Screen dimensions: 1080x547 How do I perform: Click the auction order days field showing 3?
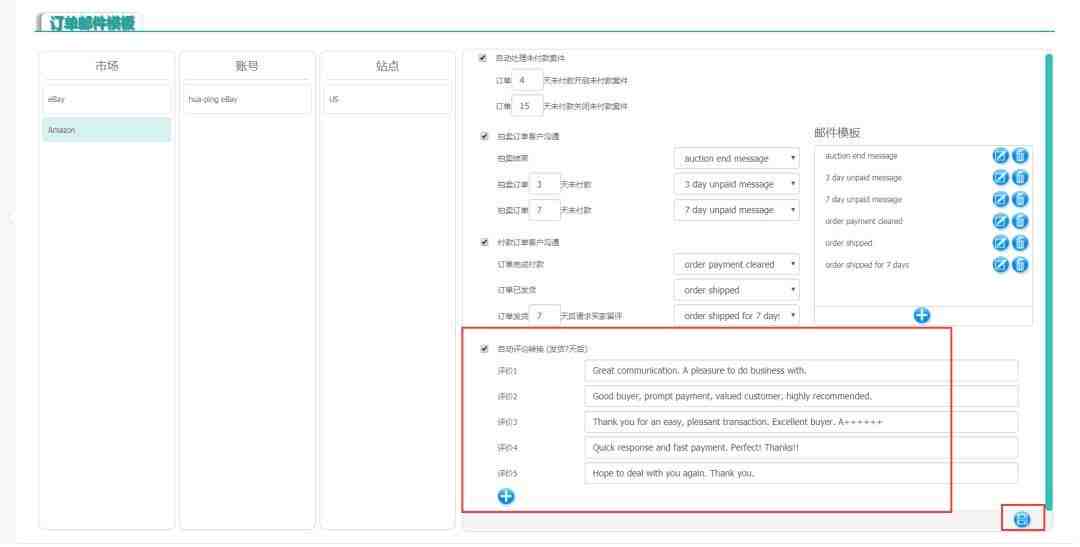point(544,185)
